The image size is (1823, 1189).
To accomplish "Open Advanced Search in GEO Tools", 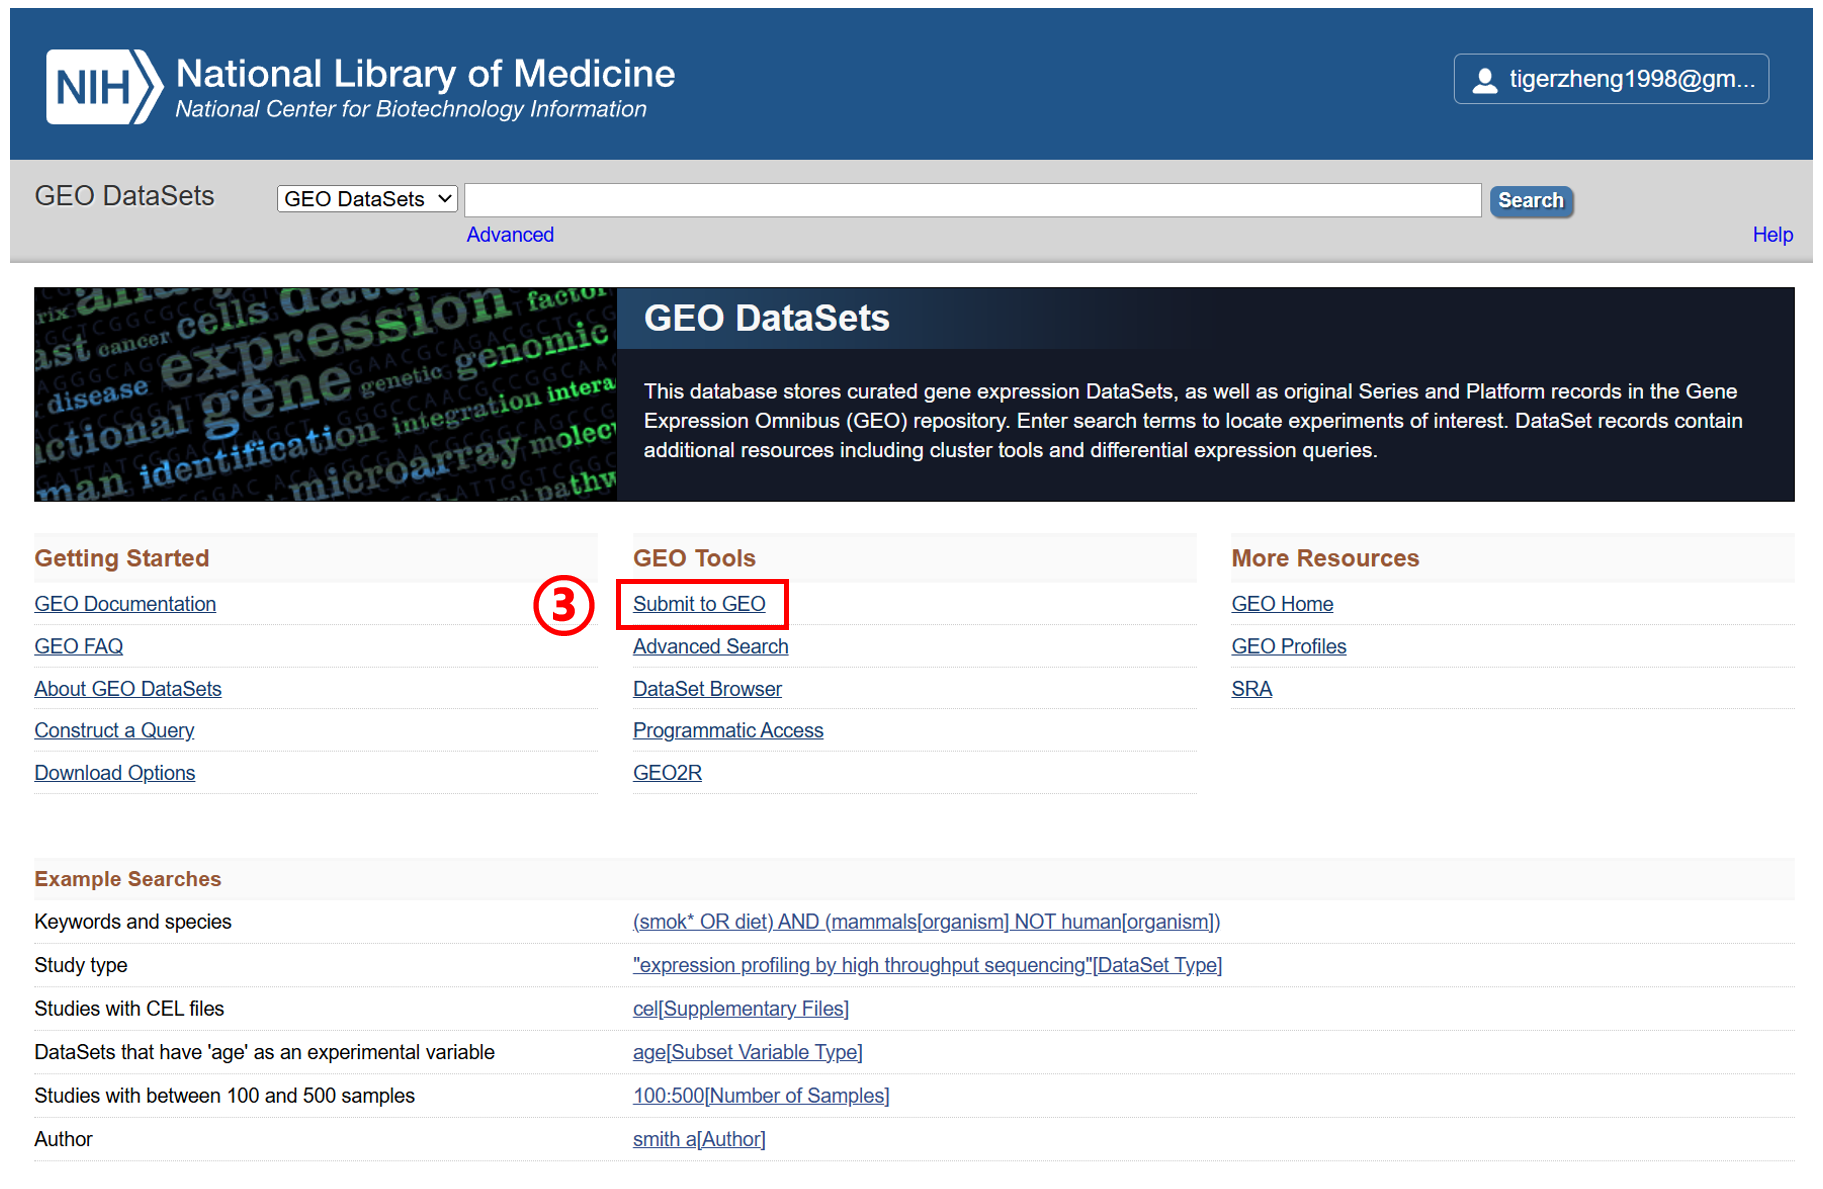I will click(x=710, y=646).
